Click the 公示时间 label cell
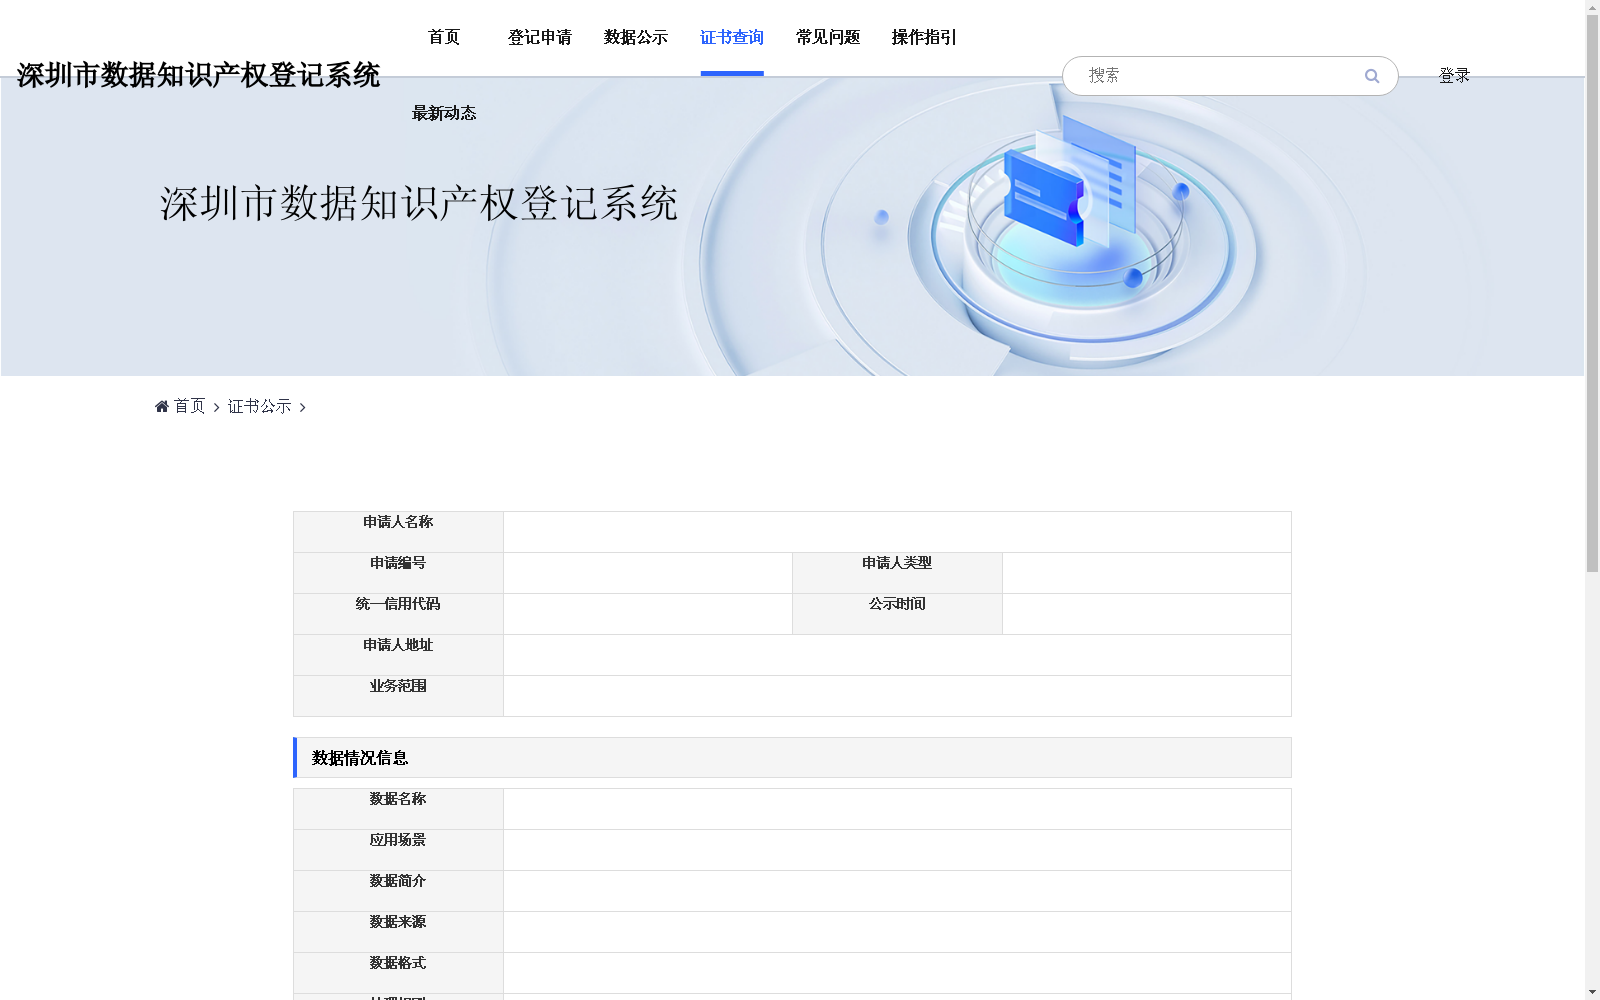Image resolution: width=1600 pixels, height=1000 pixels. [897, 614]
